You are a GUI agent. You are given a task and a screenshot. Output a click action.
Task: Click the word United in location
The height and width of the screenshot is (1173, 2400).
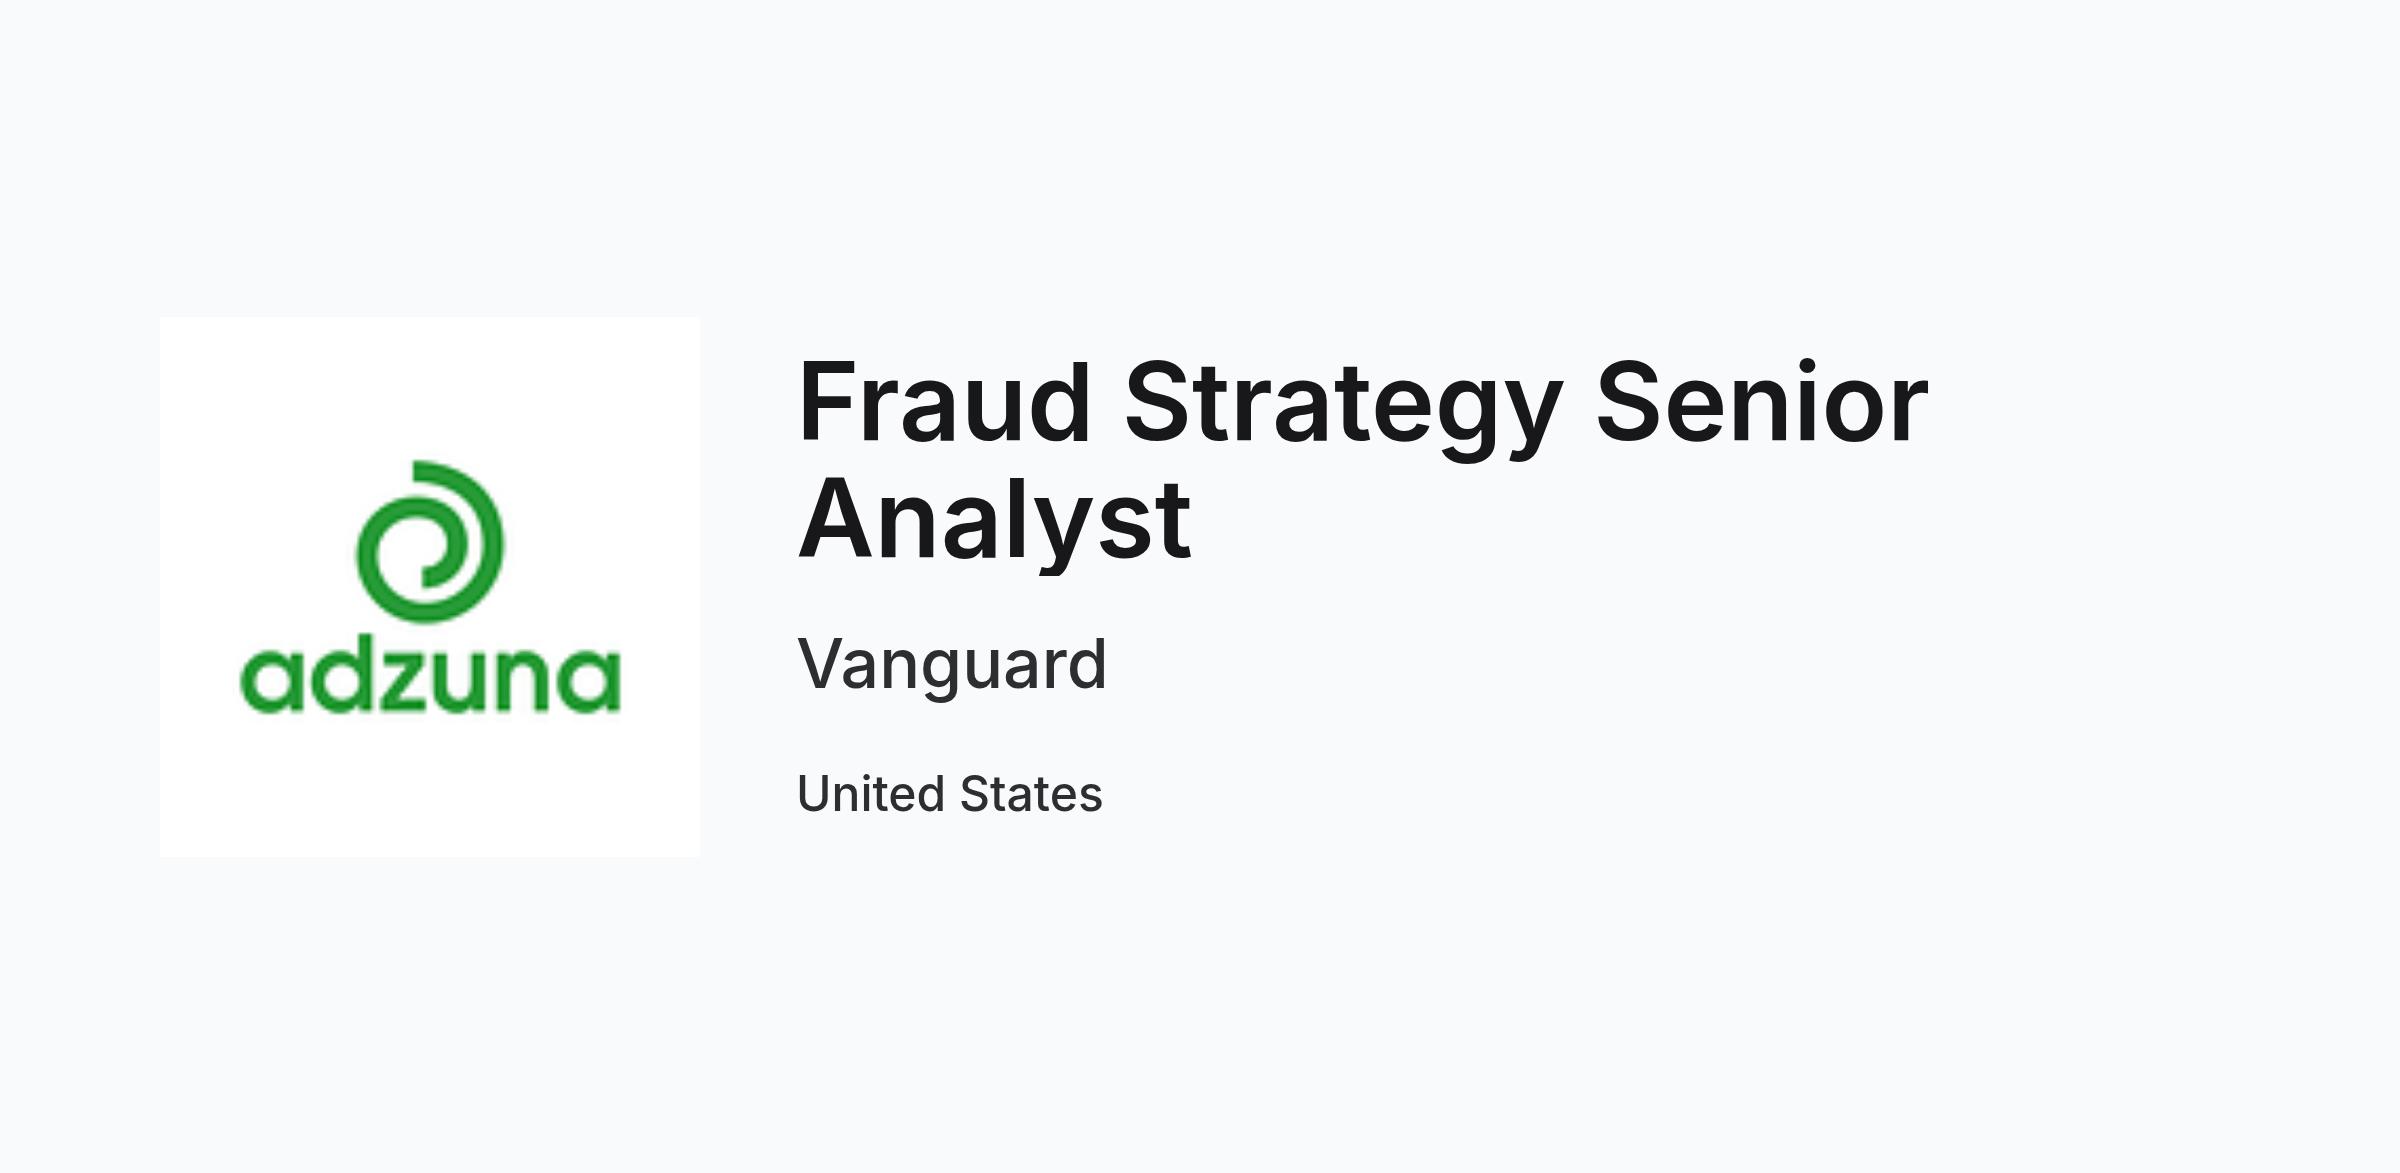(x=870, y=794)
